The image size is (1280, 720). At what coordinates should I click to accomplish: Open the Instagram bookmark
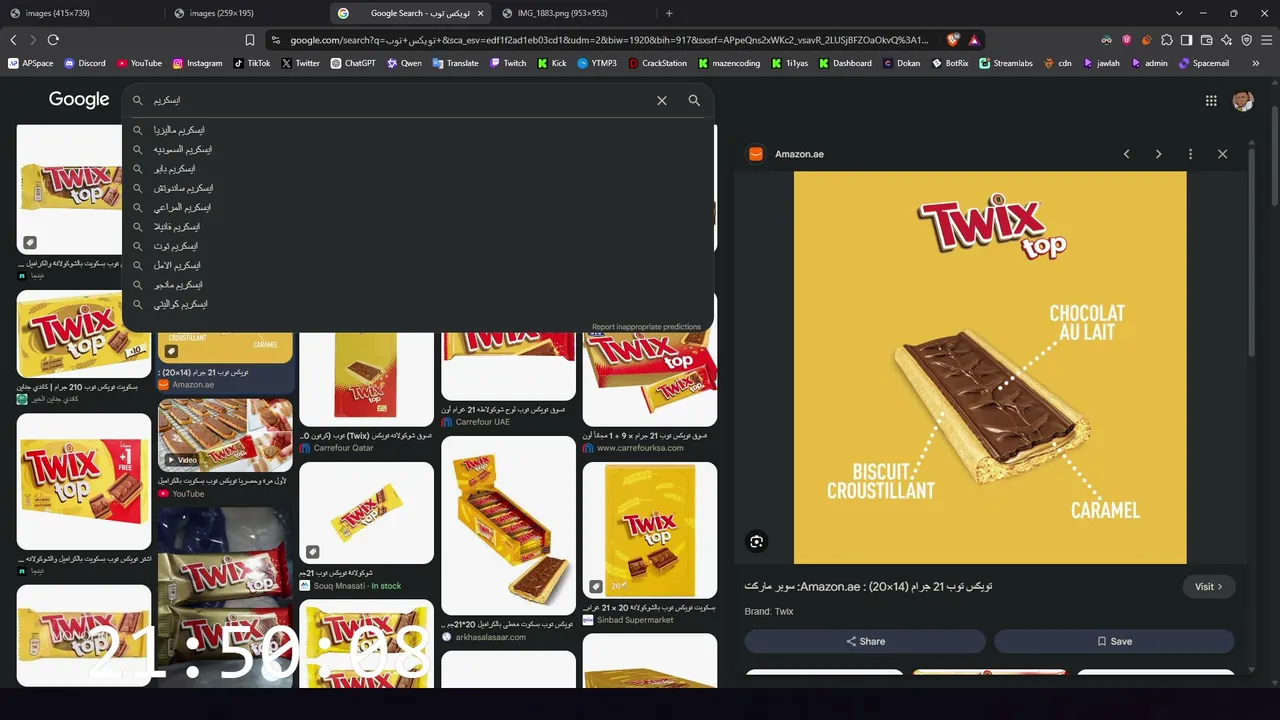[x=198, y=63]
